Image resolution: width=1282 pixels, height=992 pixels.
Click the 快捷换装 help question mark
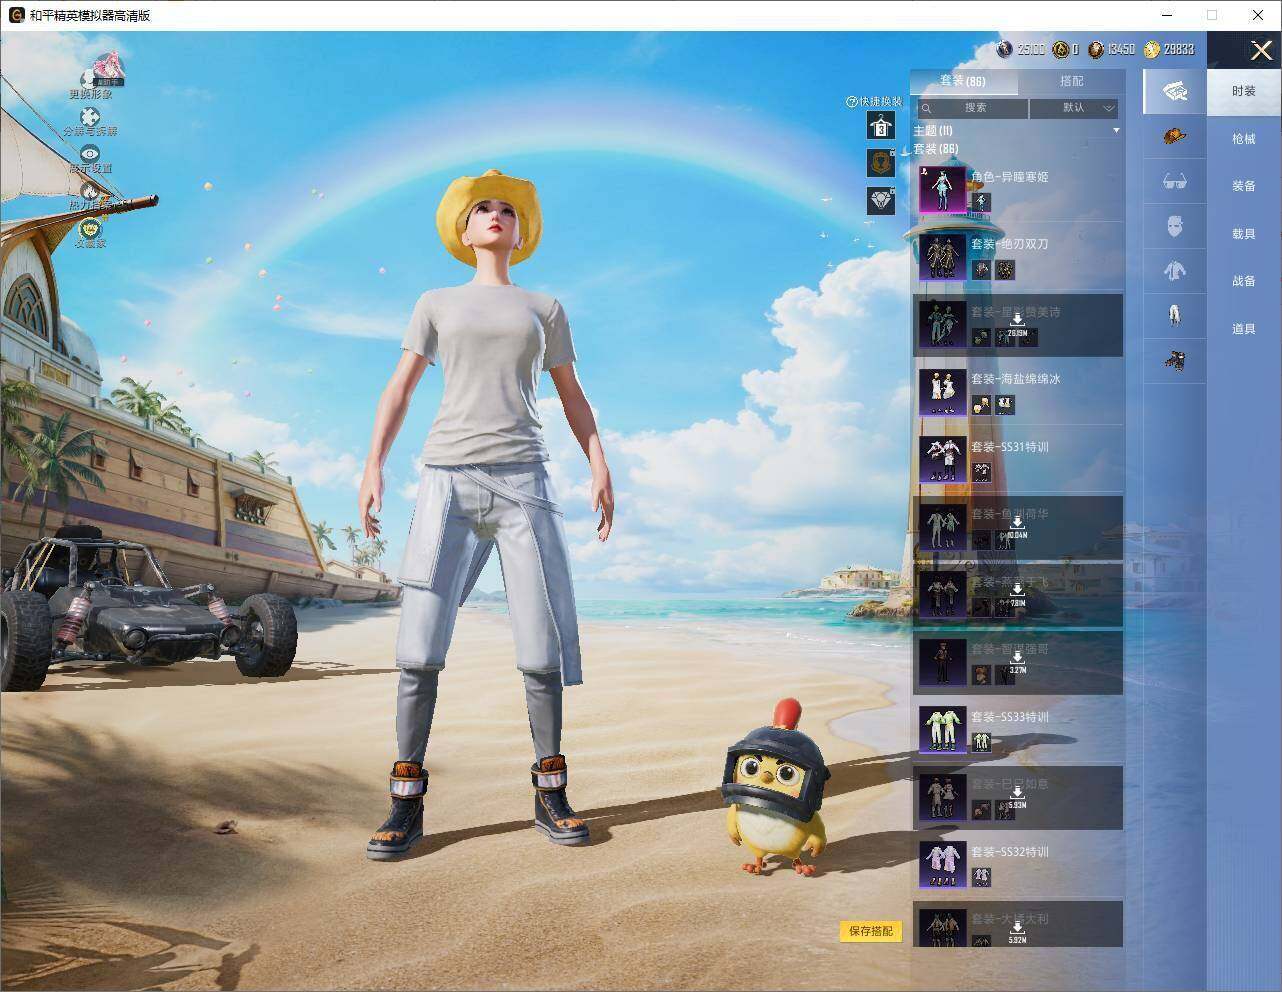(851, 101)
